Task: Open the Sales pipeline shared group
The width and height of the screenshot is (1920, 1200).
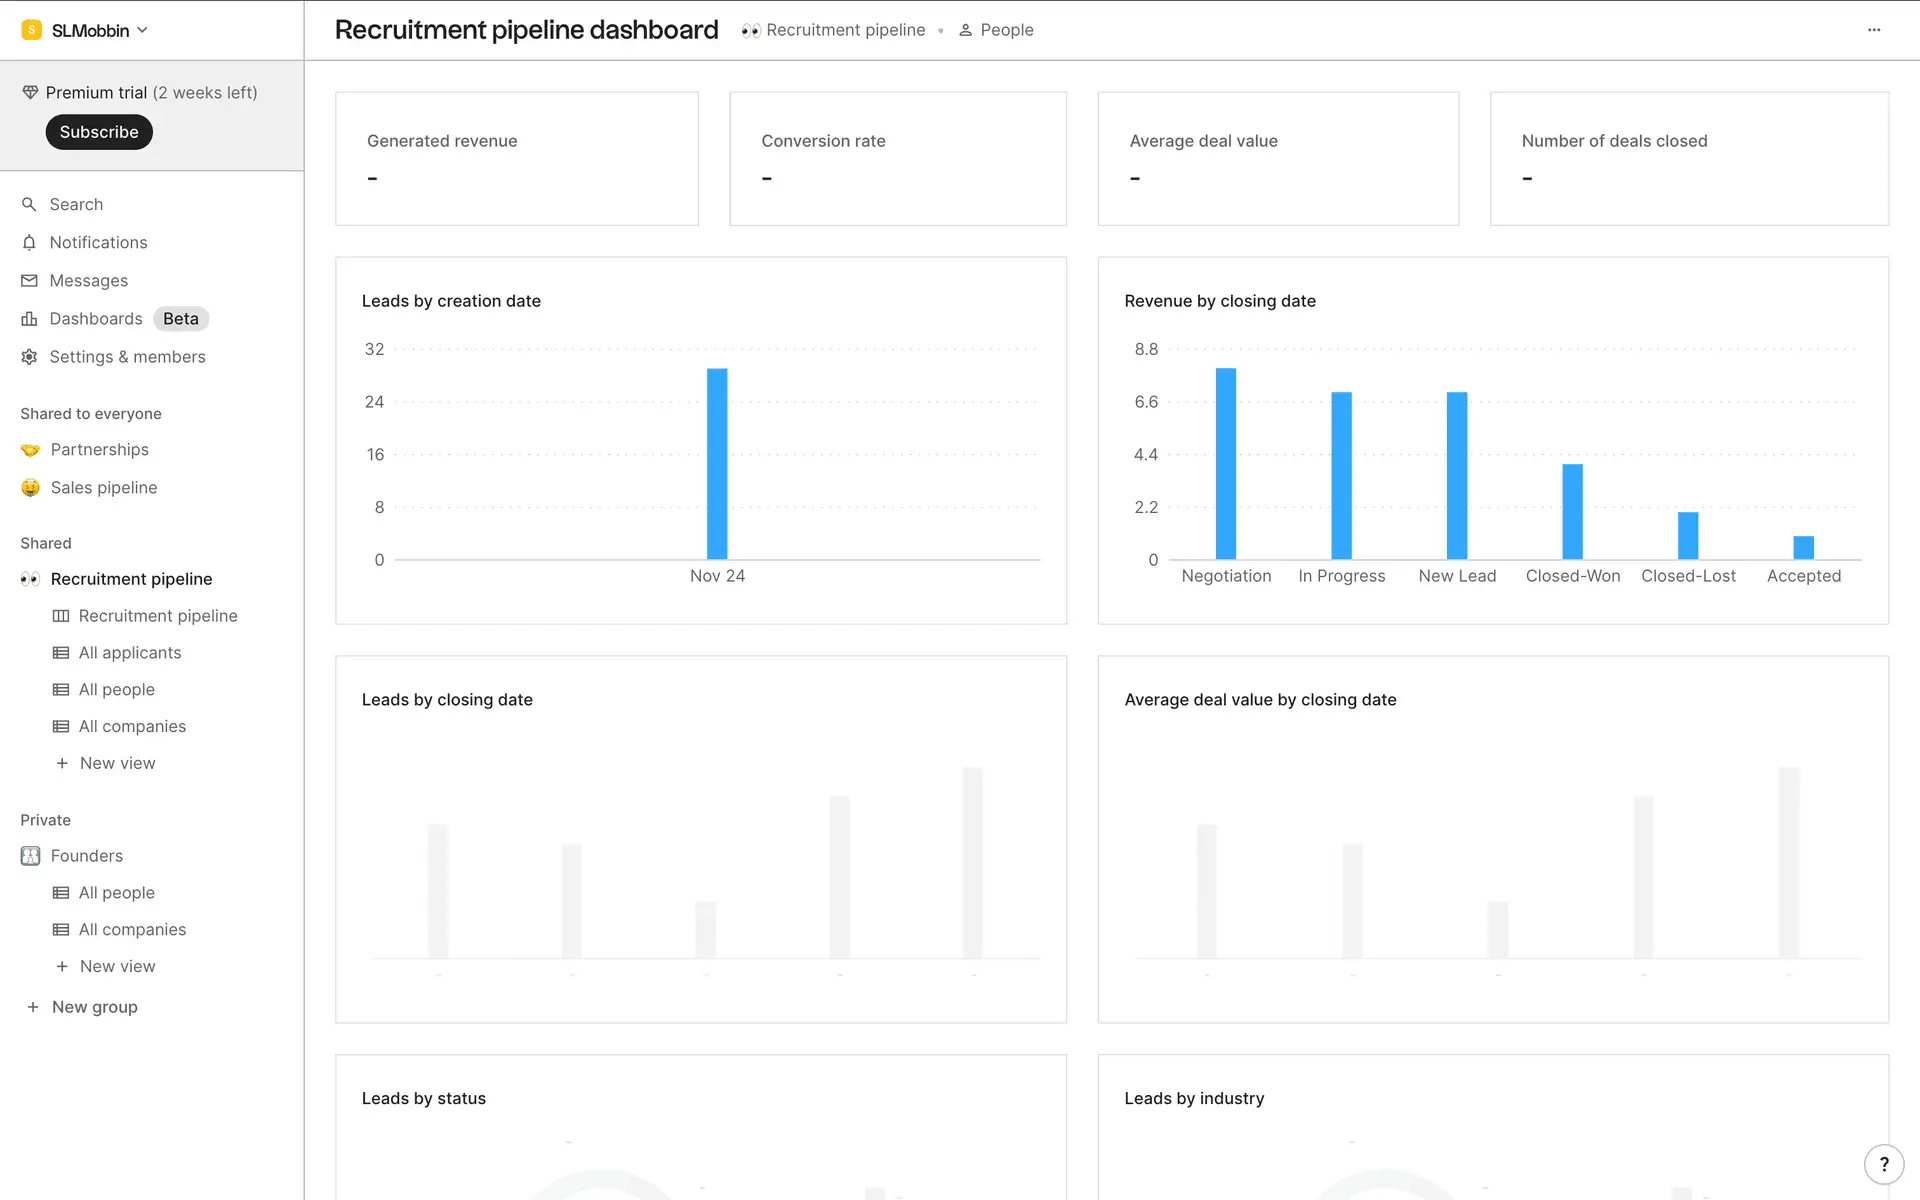Action: [x=104, y=488]
